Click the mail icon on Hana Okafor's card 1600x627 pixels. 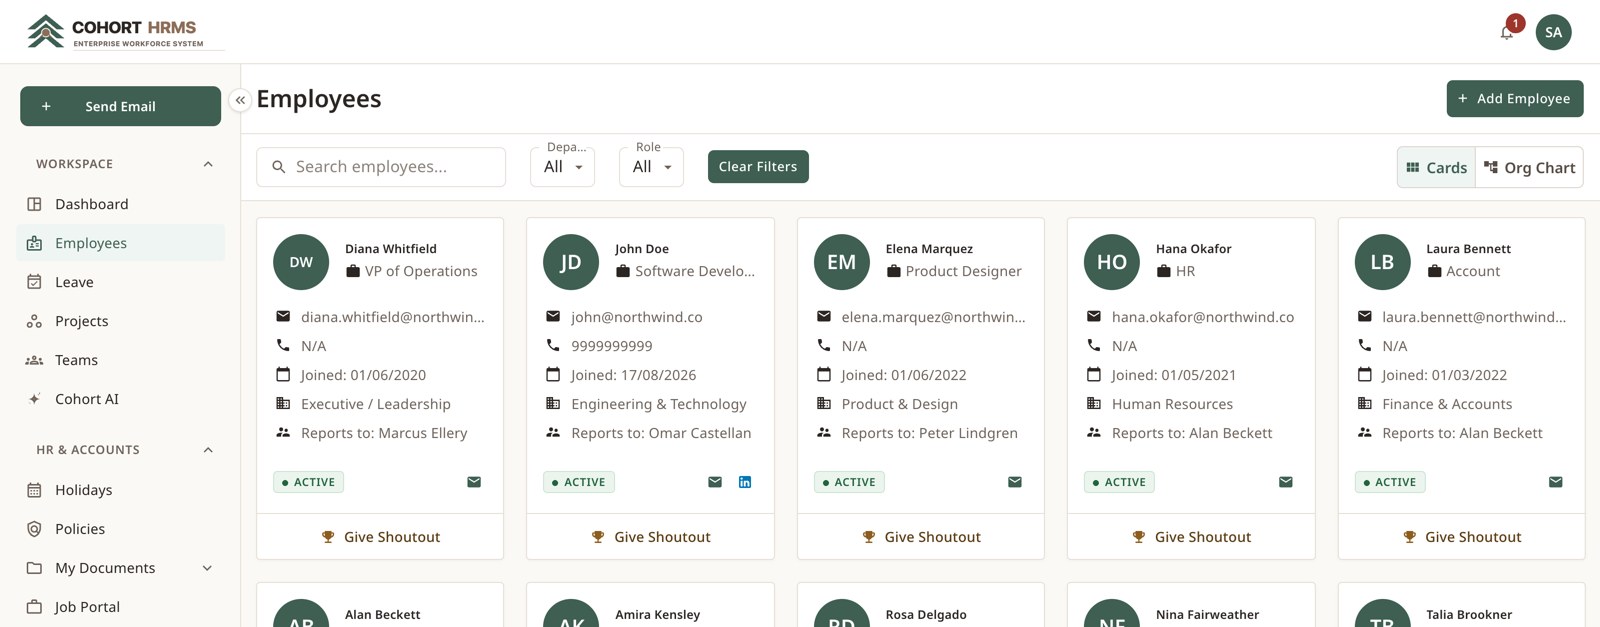point(1286,482)
